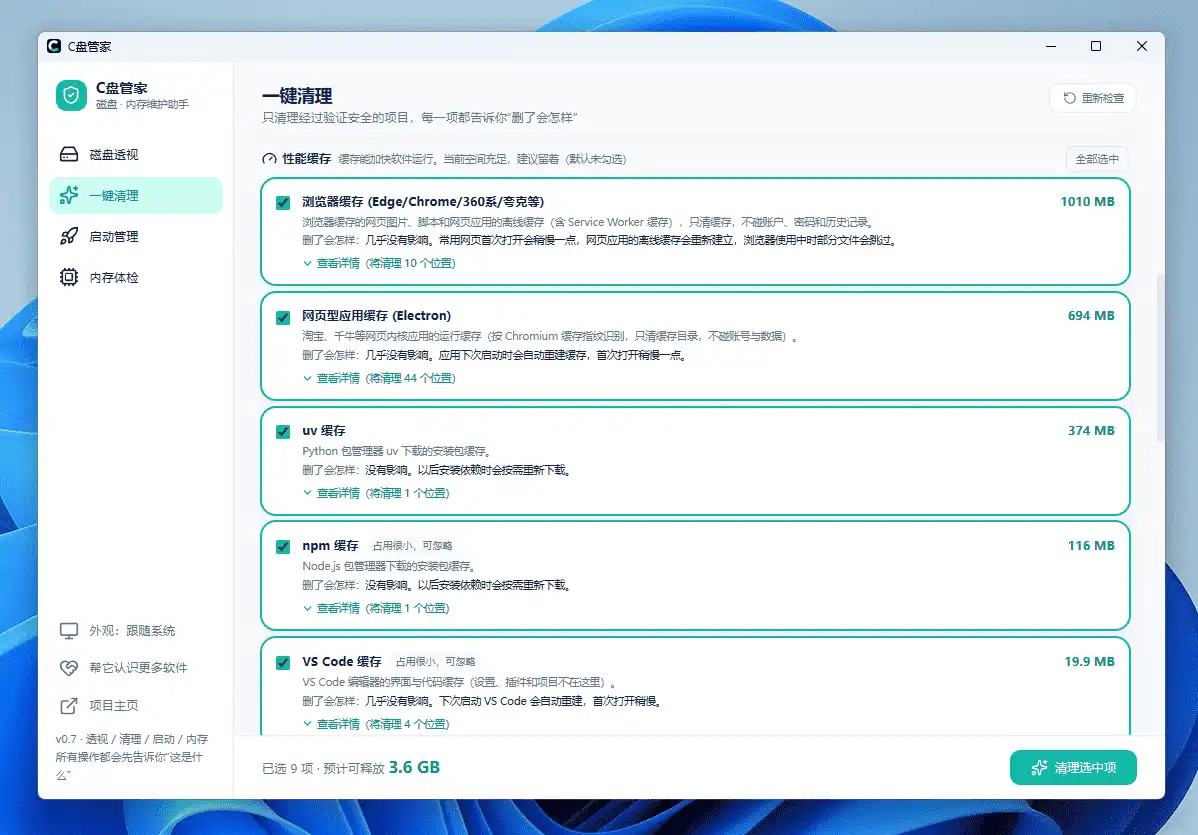1198x835 pixels.
Task: Click the 浏览器缓存 (Edge/Chrome/360系/夸克等) title
Action: (x=423, y=202)
